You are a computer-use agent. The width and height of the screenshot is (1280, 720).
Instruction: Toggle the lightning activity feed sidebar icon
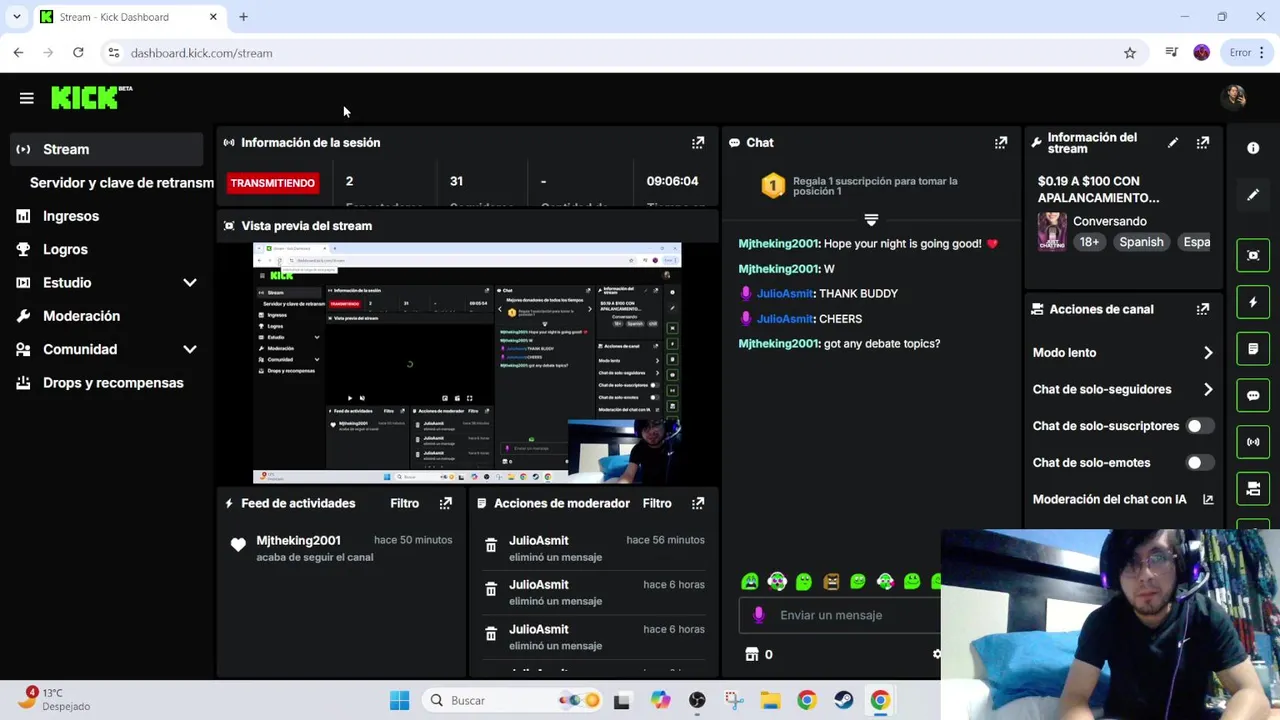[x=1253, y=302]
